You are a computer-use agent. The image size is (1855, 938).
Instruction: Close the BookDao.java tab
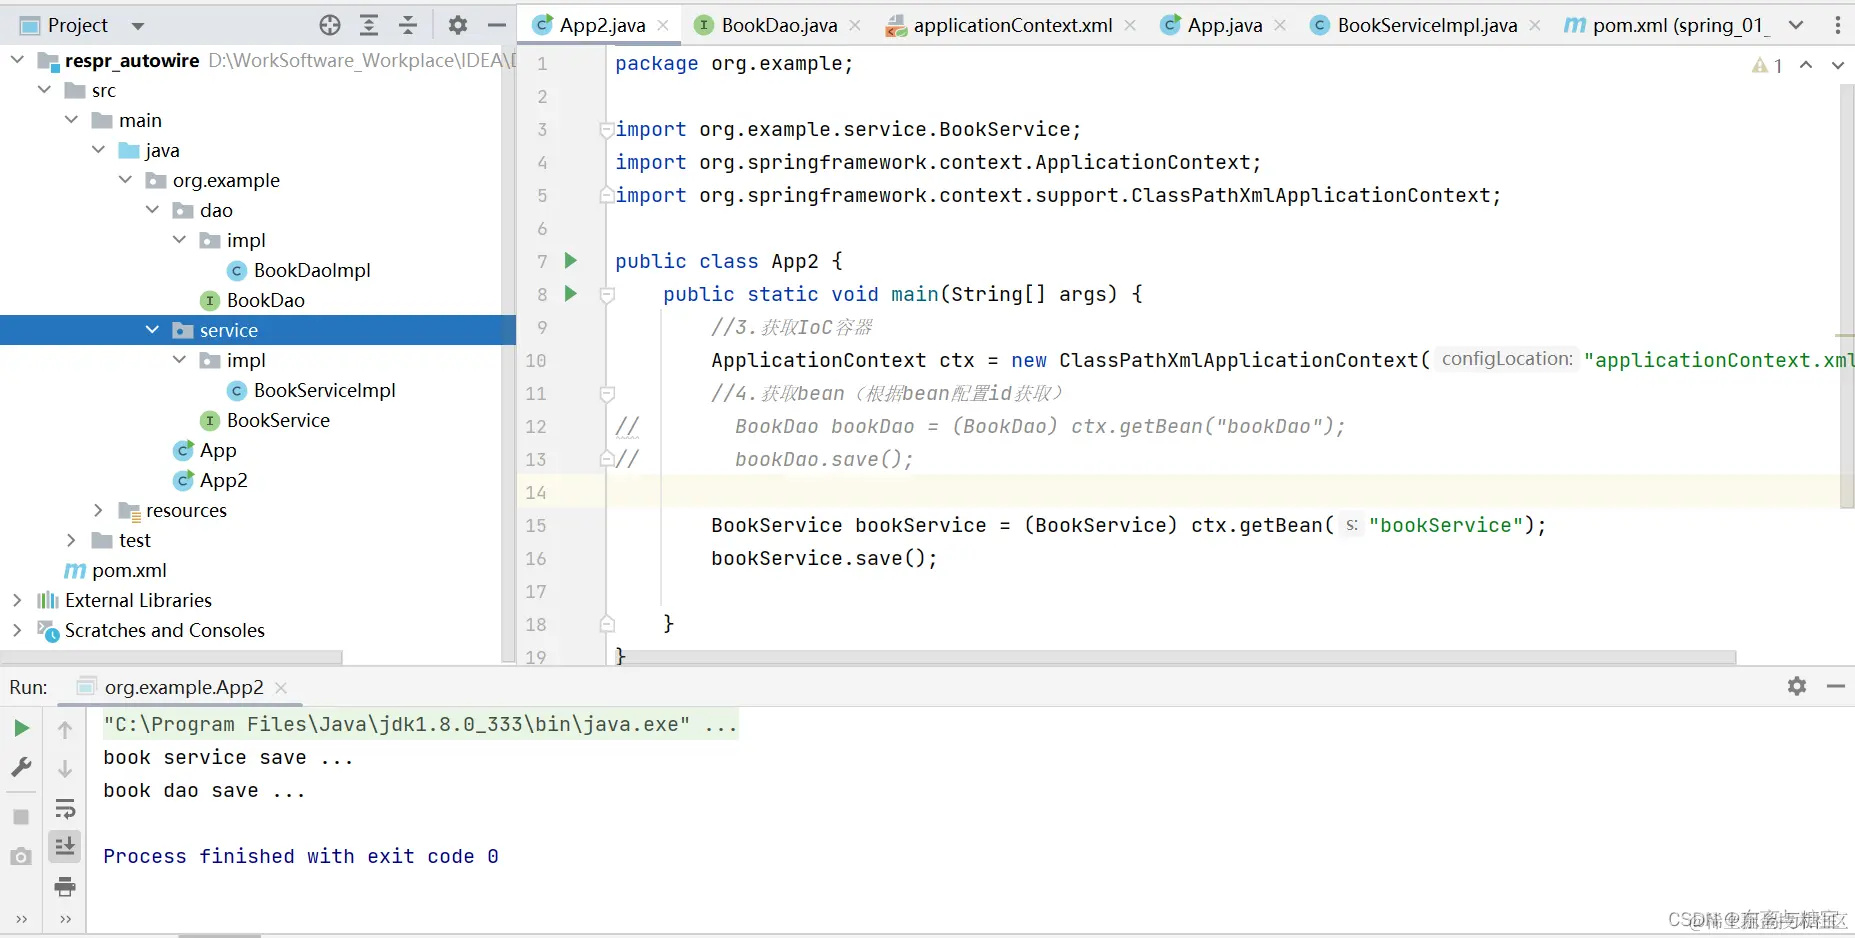[855, 25]
